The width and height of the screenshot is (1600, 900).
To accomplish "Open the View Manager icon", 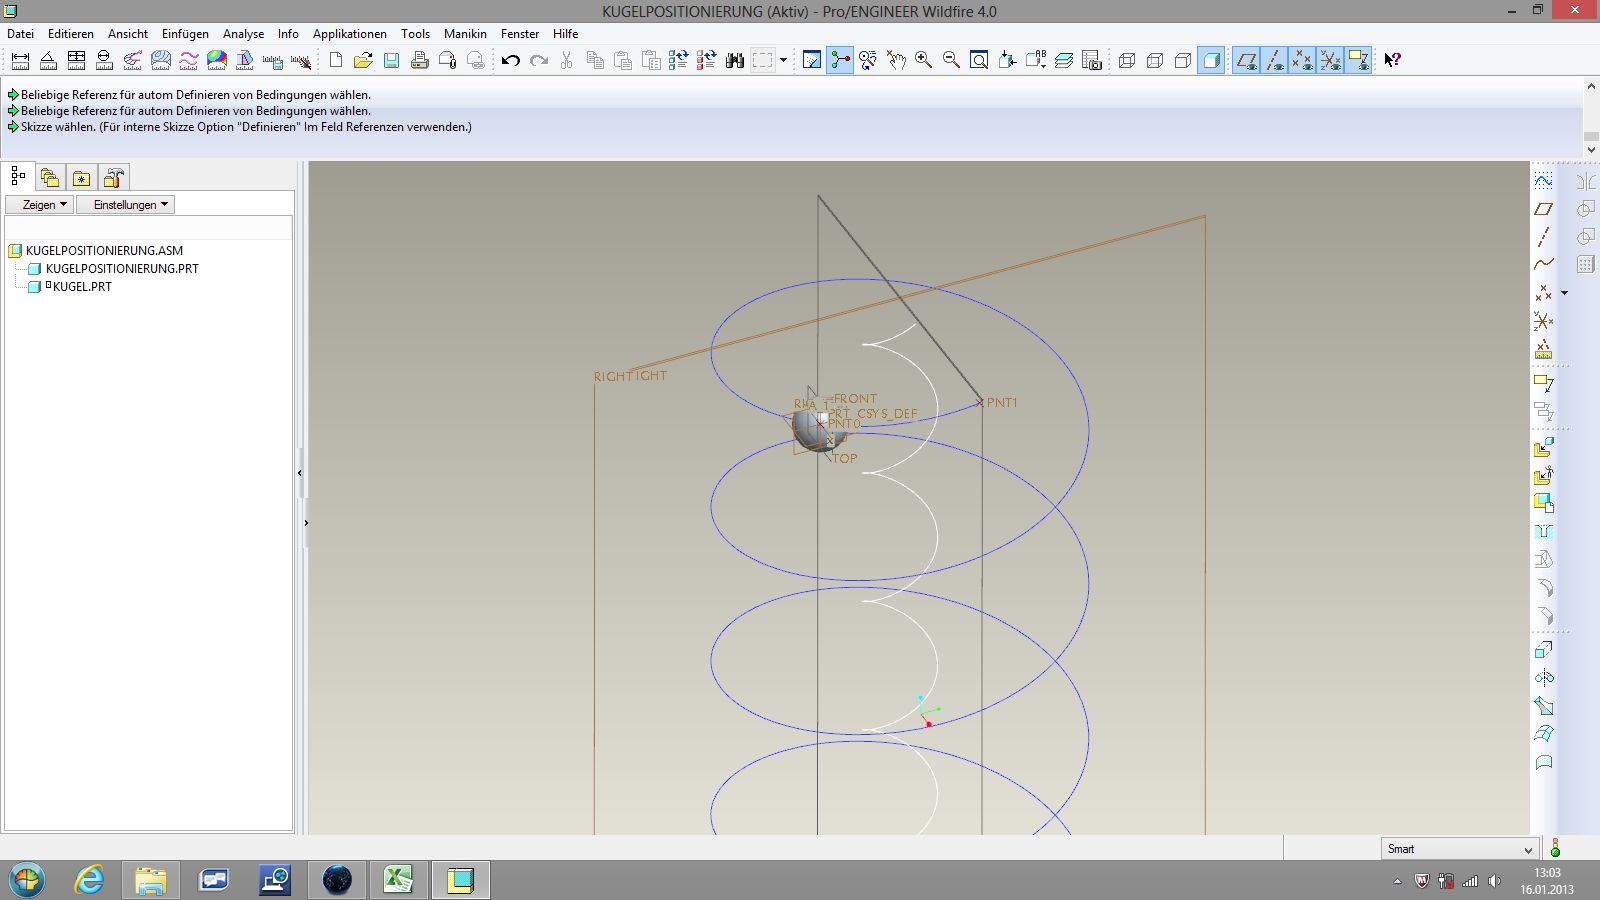I will pos(1092,60).
